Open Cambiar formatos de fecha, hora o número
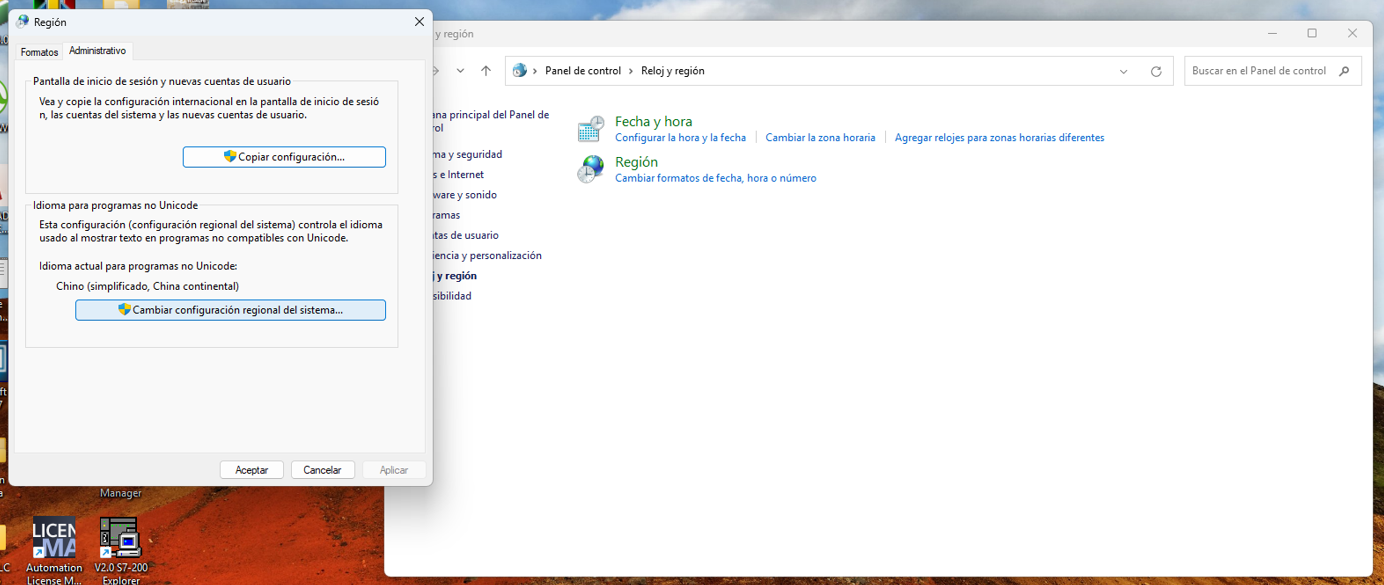This screenshot has width=1384, height=585. pos(715,178)
